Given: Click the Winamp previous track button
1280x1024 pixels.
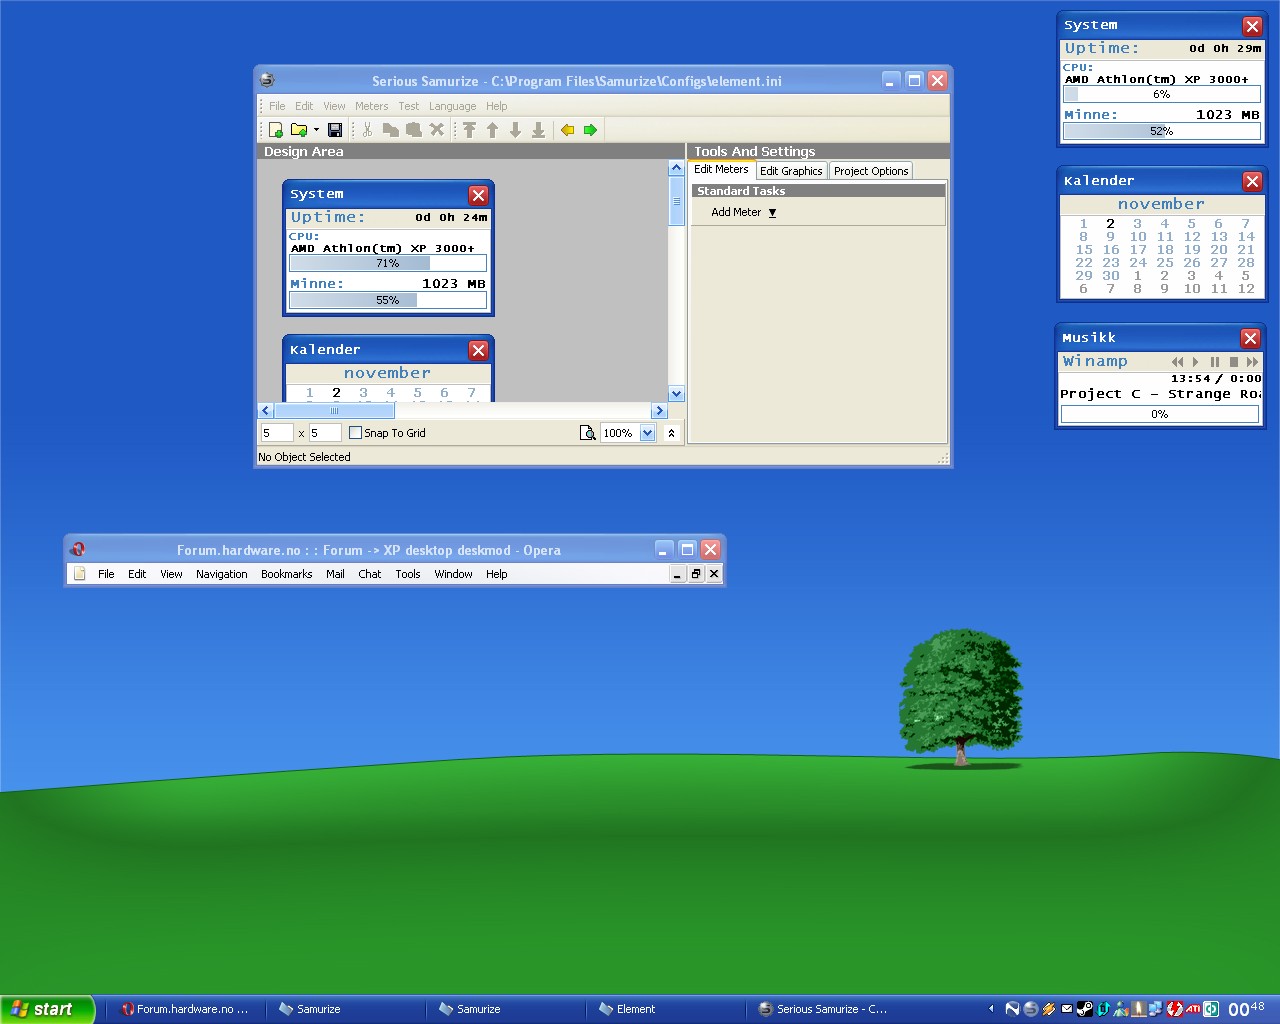Looking at the screenshot, I should 1177,362.
